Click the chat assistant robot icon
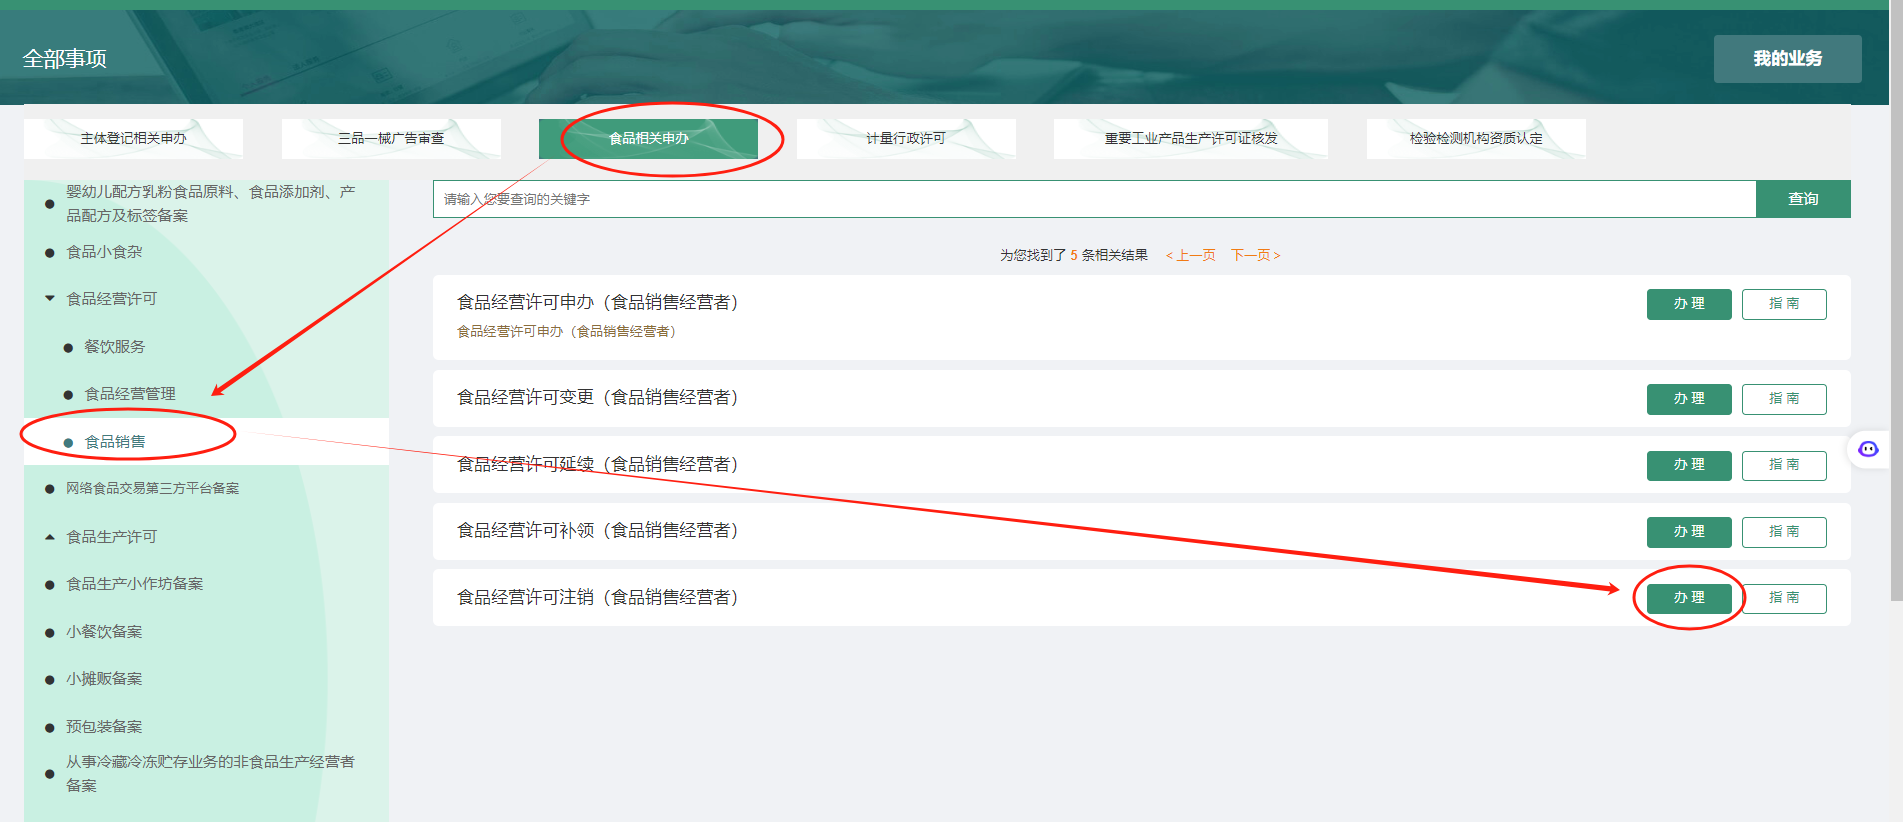 pyautogui.click(x=1868, y=449)
